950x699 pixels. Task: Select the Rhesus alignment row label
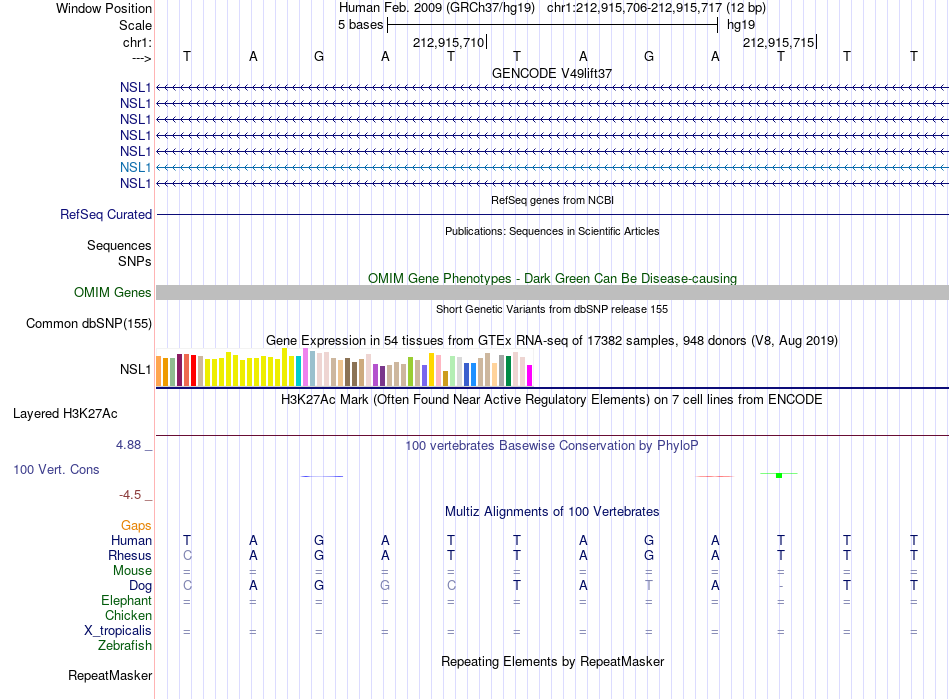point(130,555)
